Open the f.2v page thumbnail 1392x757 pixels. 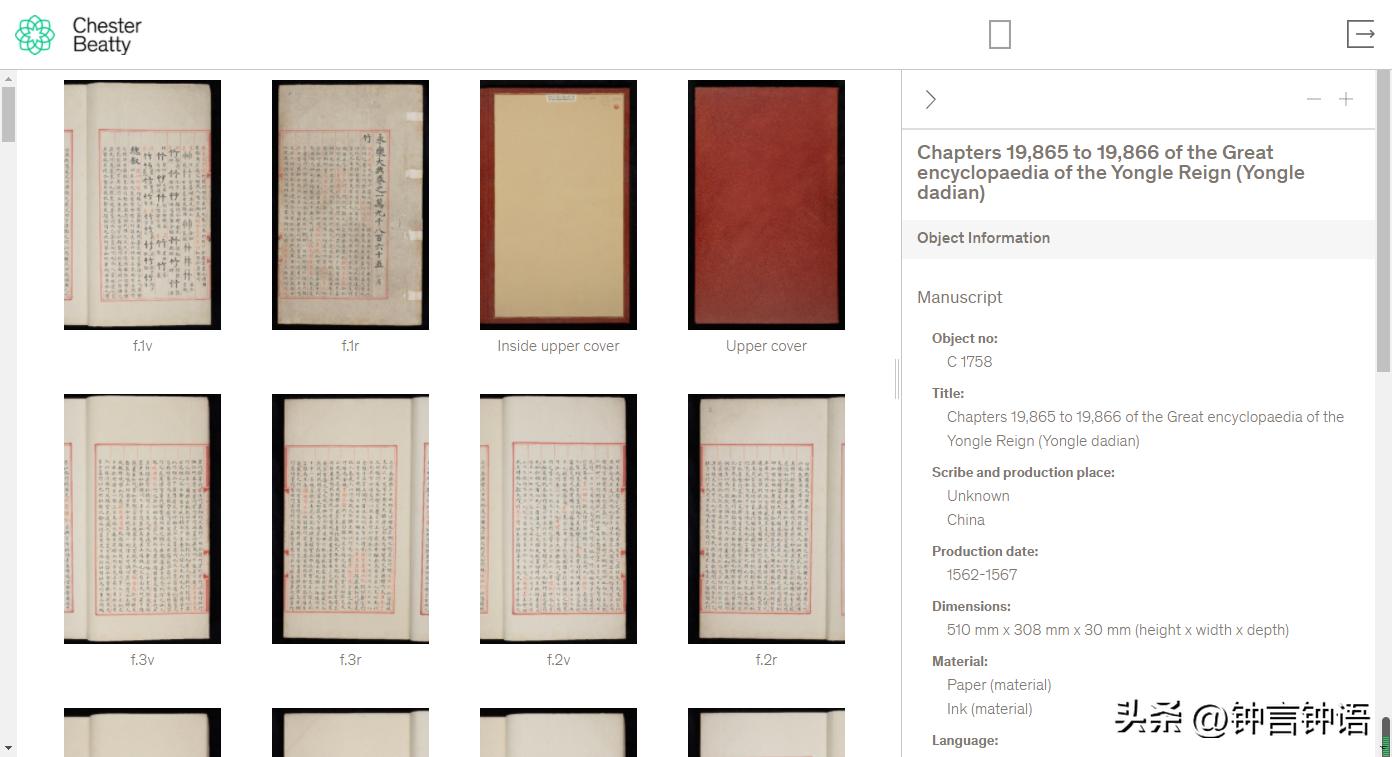[558, 519]
